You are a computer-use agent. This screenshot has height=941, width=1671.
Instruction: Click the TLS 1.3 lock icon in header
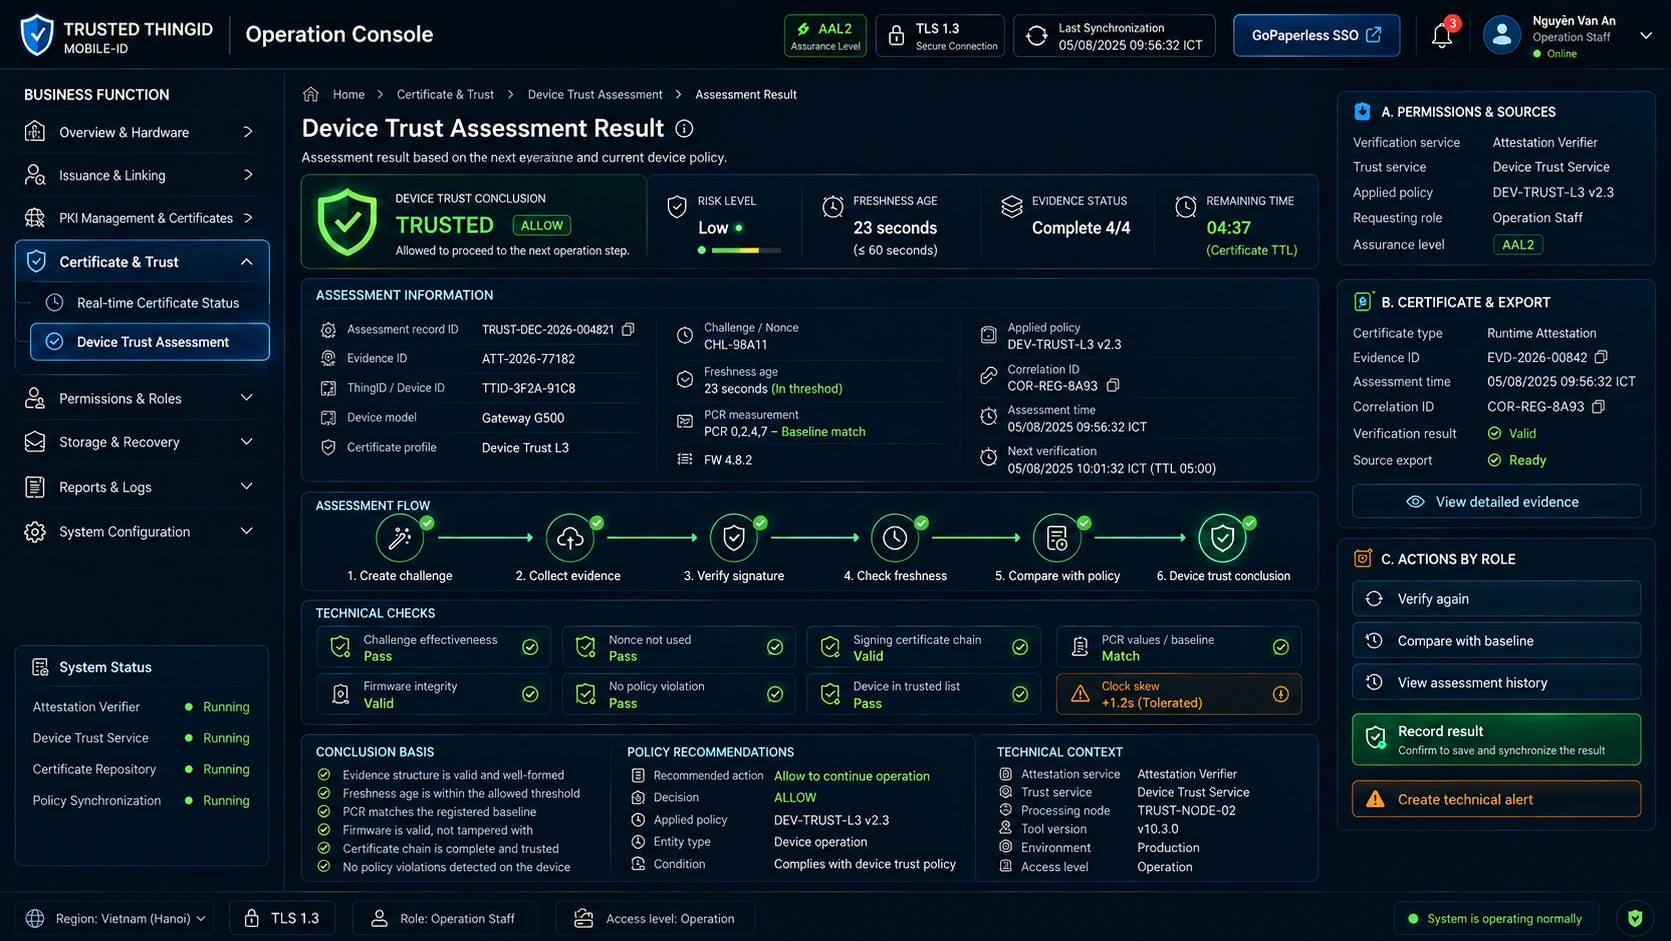point(896,36)
